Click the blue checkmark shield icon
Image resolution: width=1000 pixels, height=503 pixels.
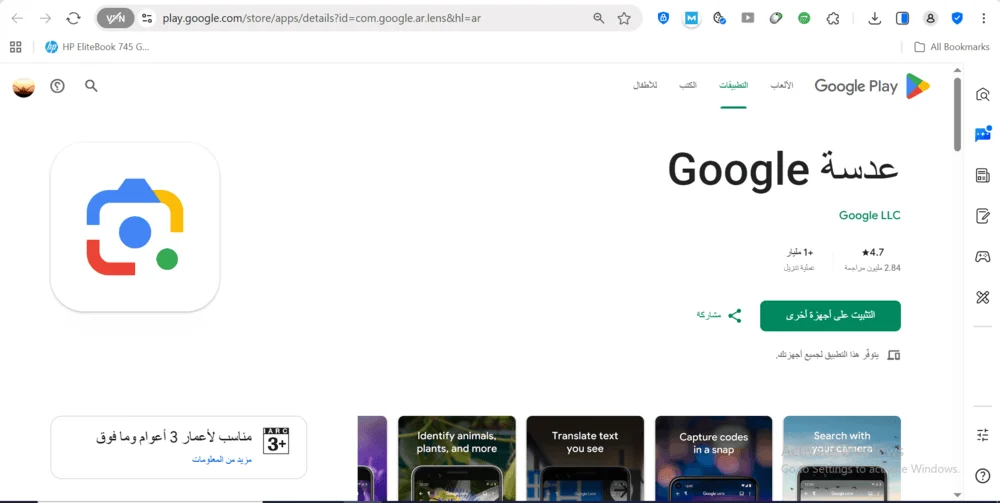coord(957,18)
